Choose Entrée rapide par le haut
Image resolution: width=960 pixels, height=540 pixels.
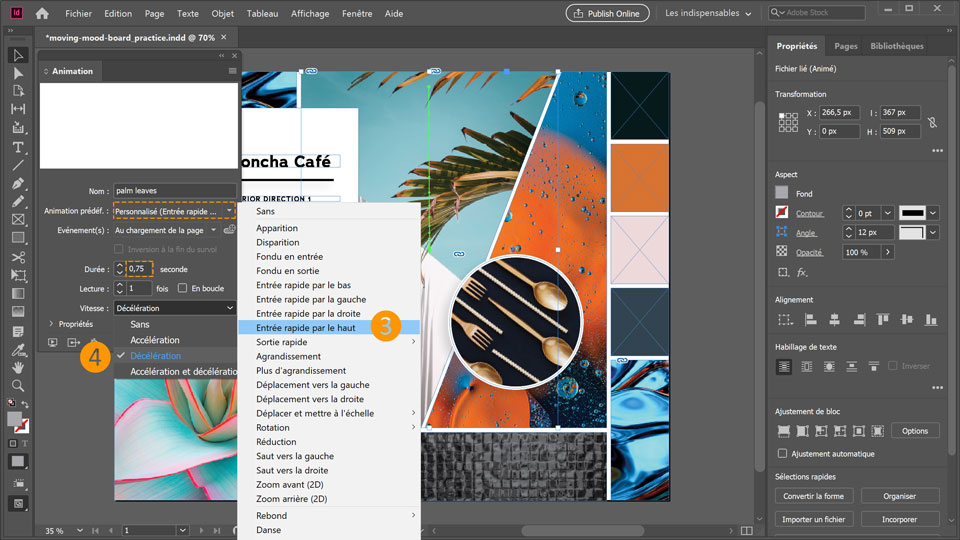tap(306, 328)
